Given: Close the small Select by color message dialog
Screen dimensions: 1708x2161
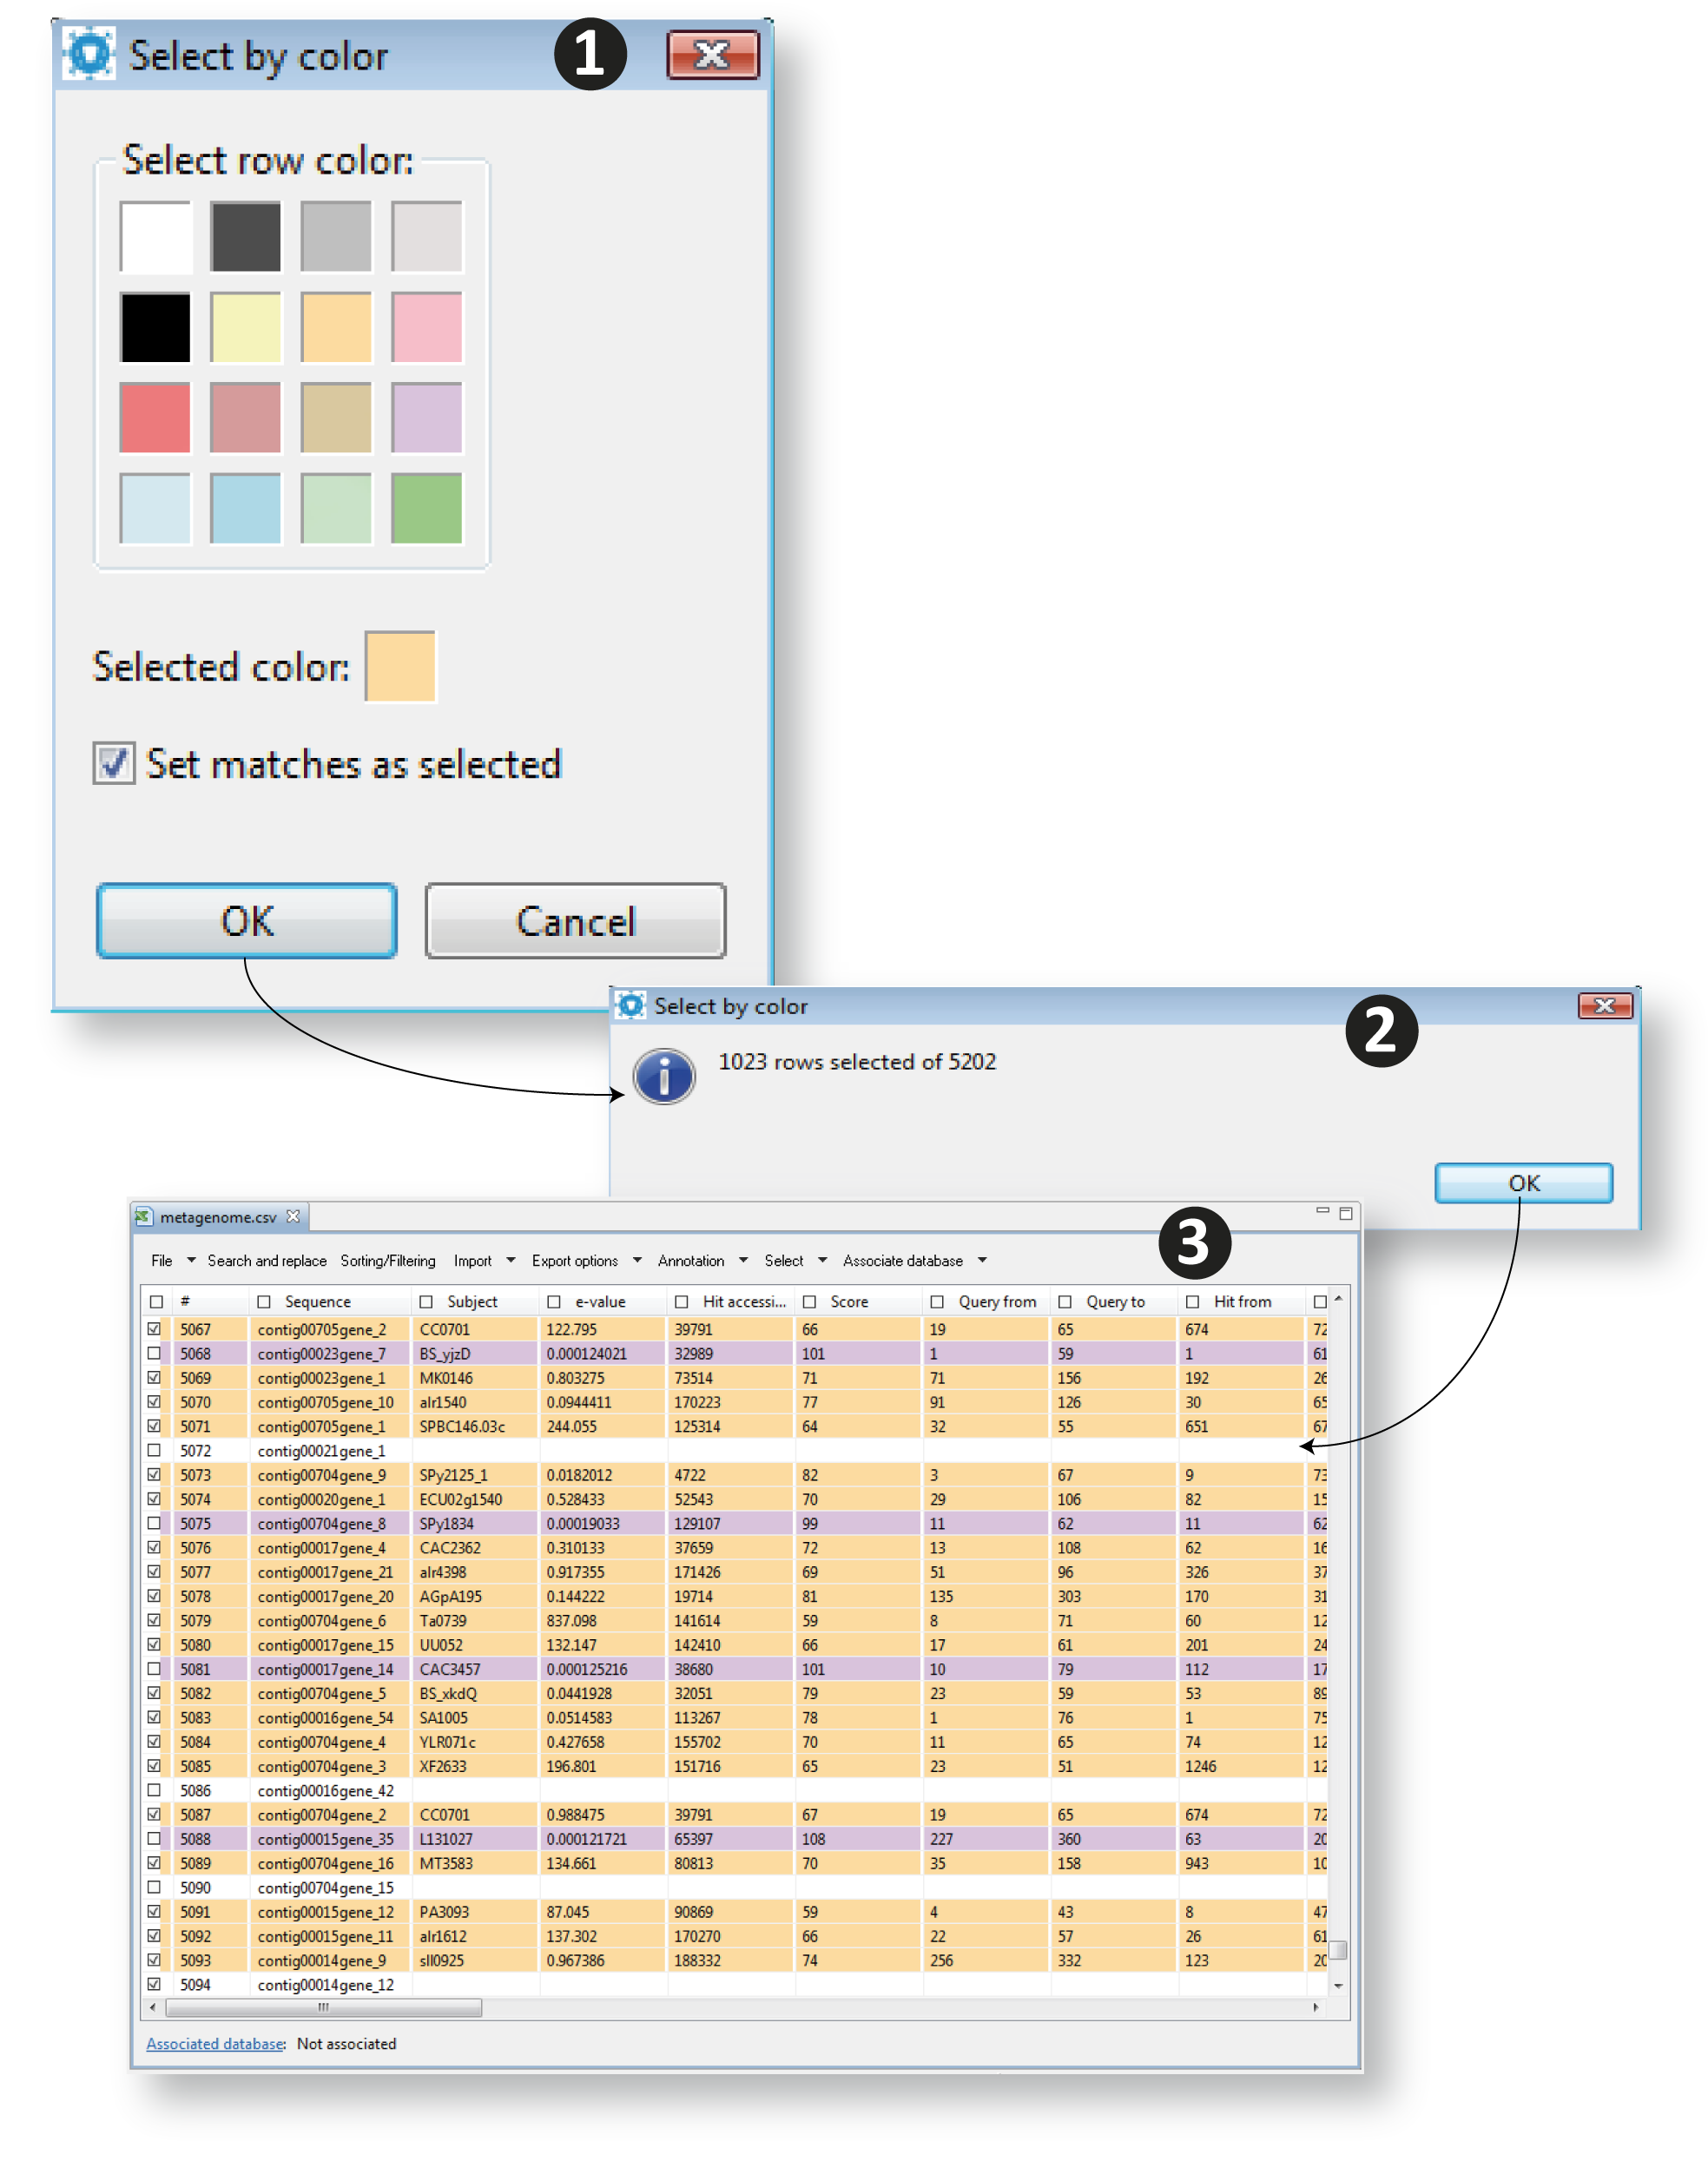Looking at the screenshot, I should click(x=1604, y=1006).
